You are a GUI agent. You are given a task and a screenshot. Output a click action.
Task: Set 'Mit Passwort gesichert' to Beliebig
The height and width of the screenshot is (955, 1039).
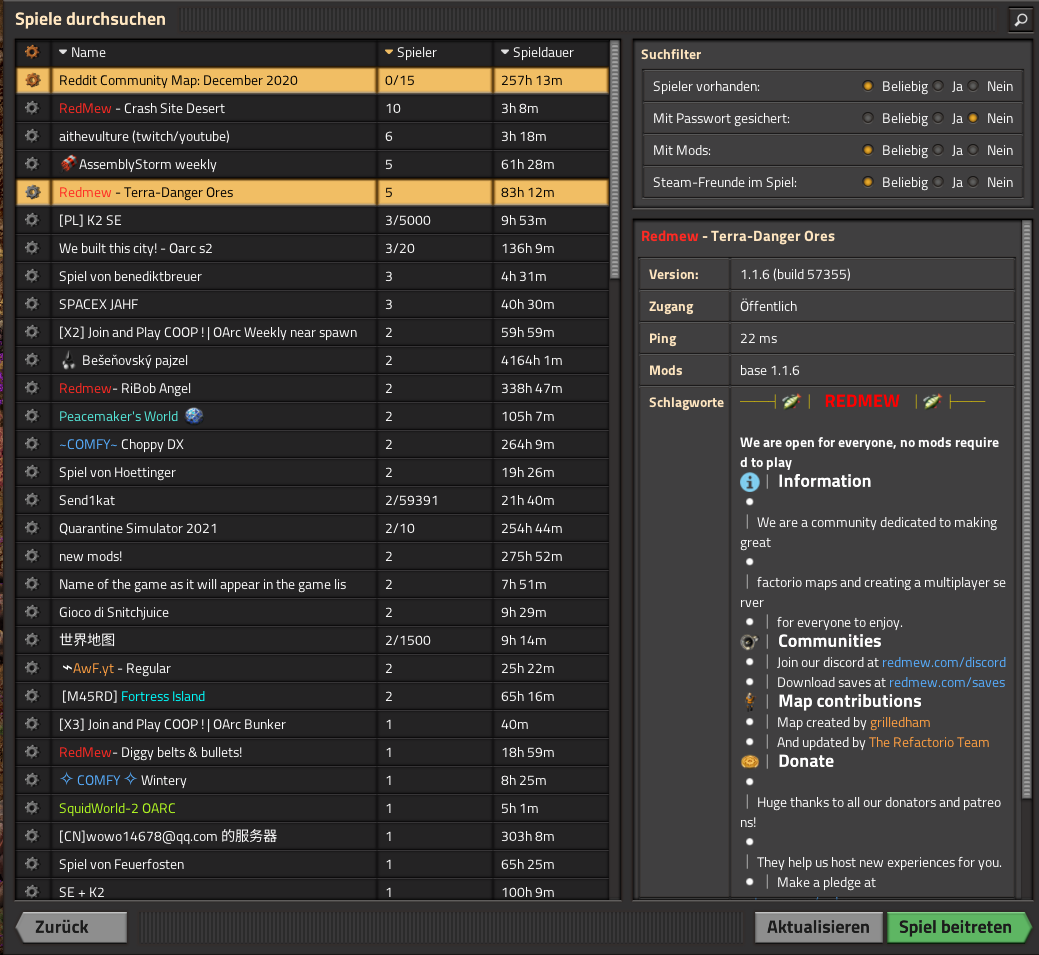coord(868,118)
